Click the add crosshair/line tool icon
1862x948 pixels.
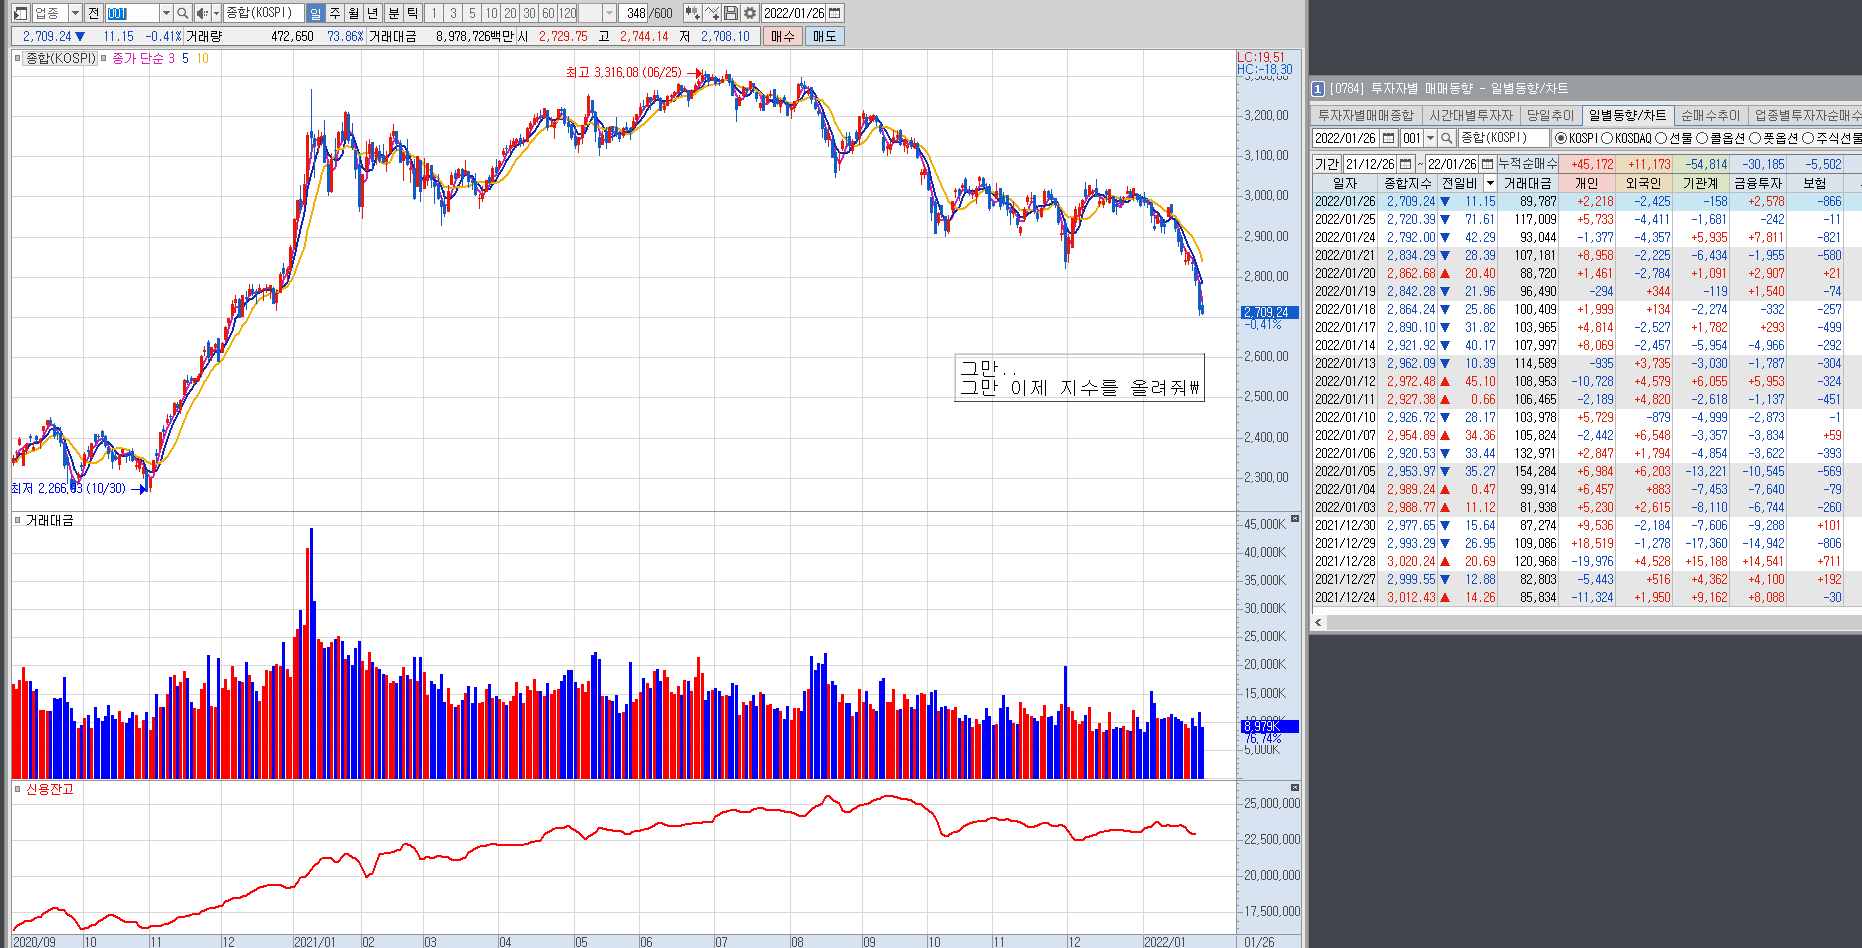tap(712, 13)
